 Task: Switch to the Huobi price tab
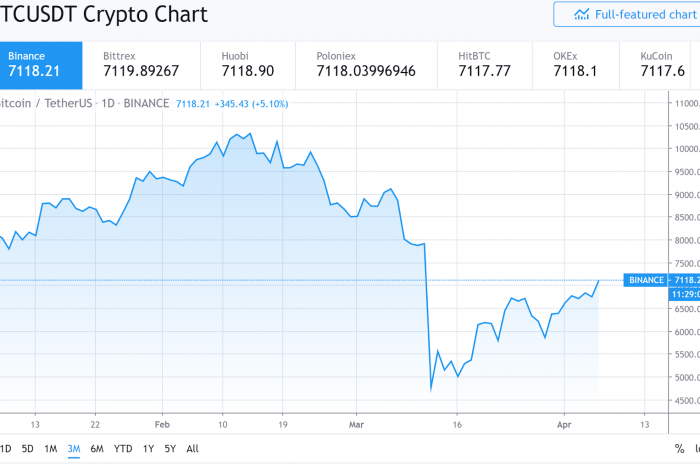248,66
